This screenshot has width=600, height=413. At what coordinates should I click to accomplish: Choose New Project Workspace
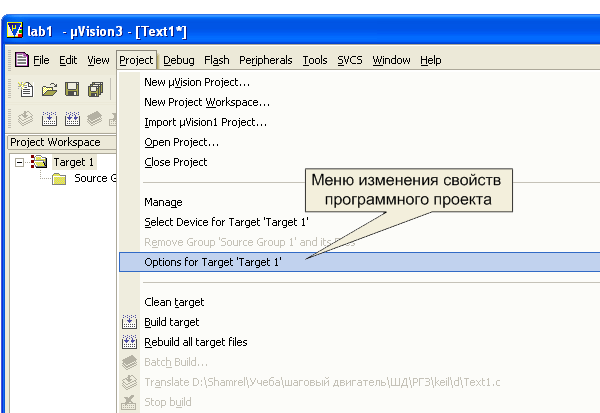360,102
